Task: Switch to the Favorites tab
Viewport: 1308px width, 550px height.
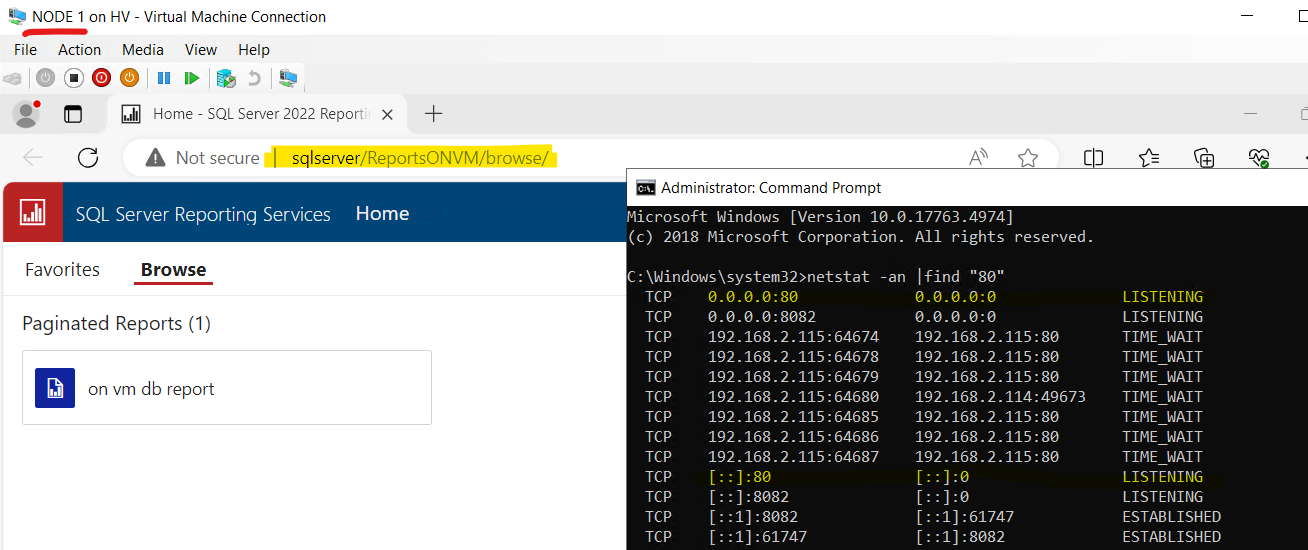Action: [x=62, y=269]
